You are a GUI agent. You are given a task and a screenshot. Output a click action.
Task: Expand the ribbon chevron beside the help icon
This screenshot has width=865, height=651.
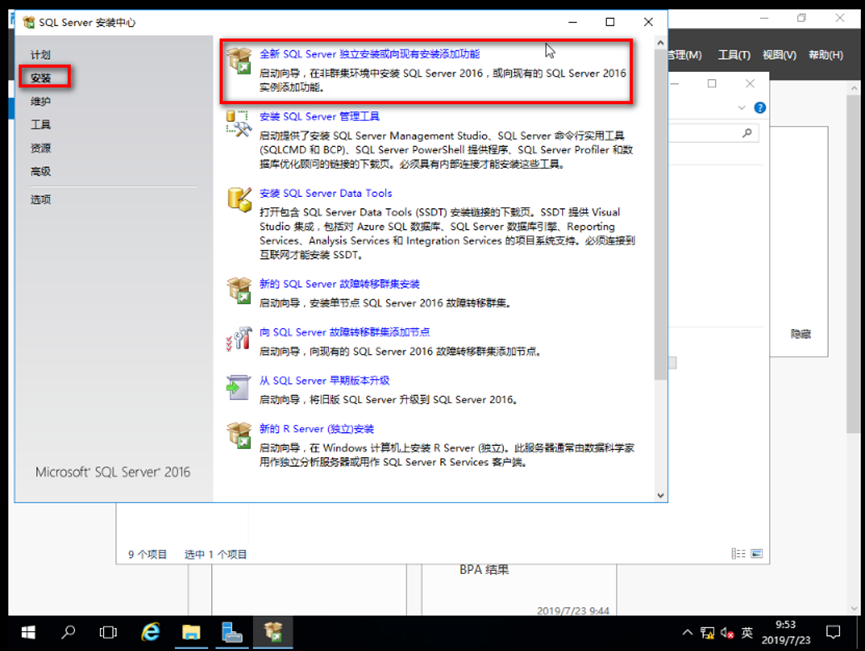pos(741,108)
